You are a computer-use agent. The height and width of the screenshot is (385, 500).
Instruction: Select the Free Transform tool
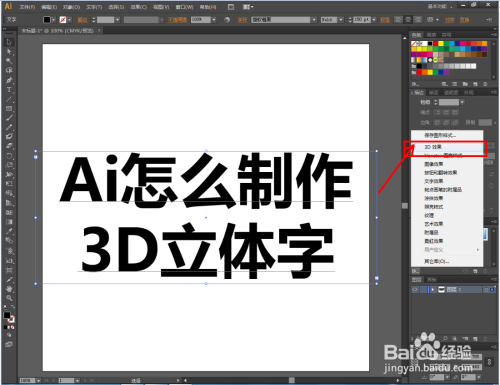click(x=9, y=184)
